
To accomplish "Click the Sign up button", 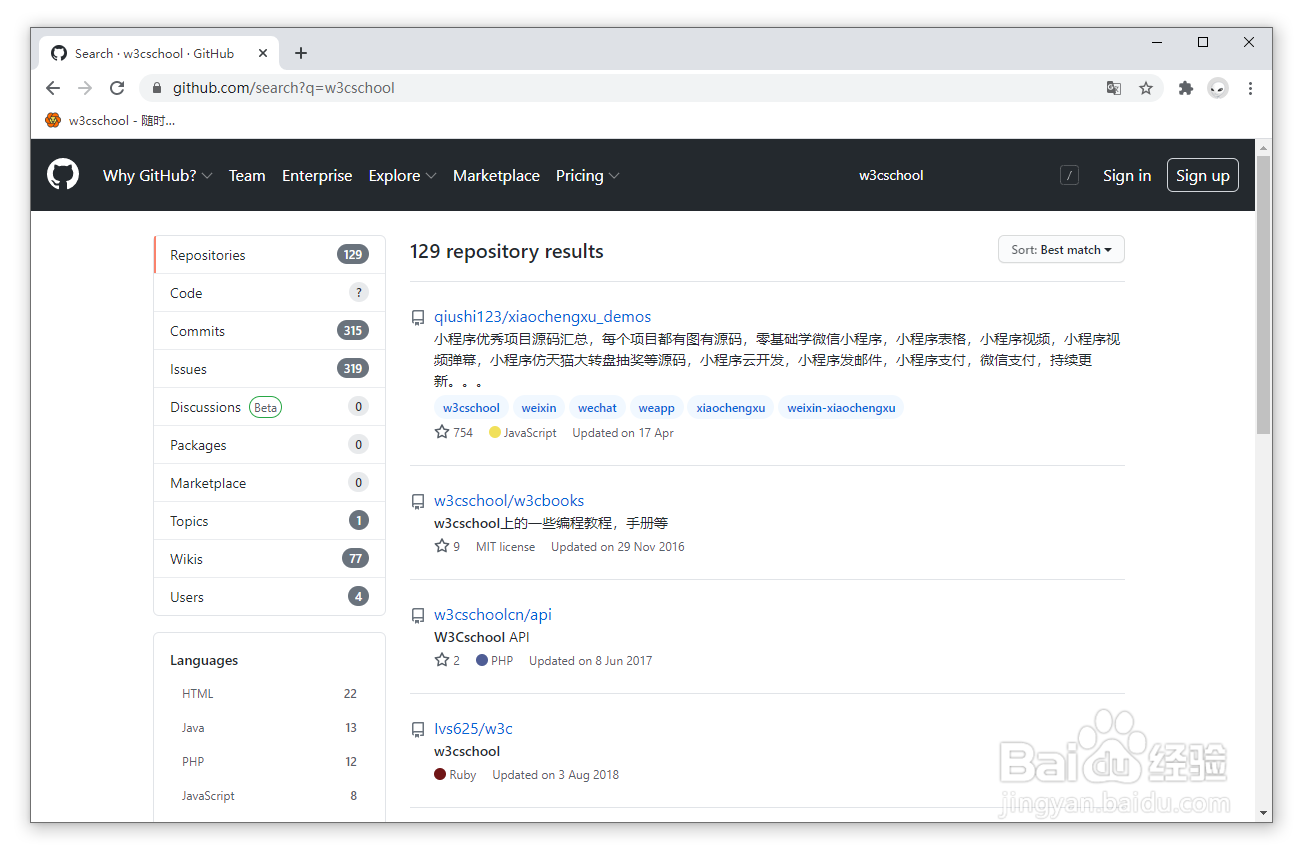I will tap(1203, 175).
